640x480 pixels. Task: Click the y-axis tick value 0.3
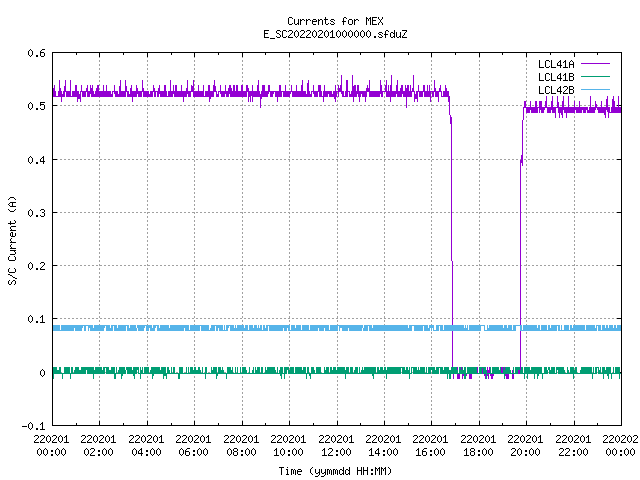click(x=36, y=213)
